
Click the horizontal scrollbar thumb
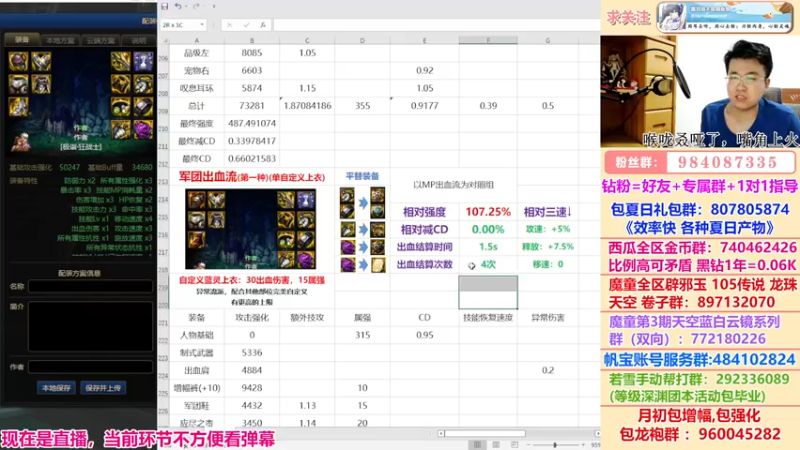pos(485,434)
